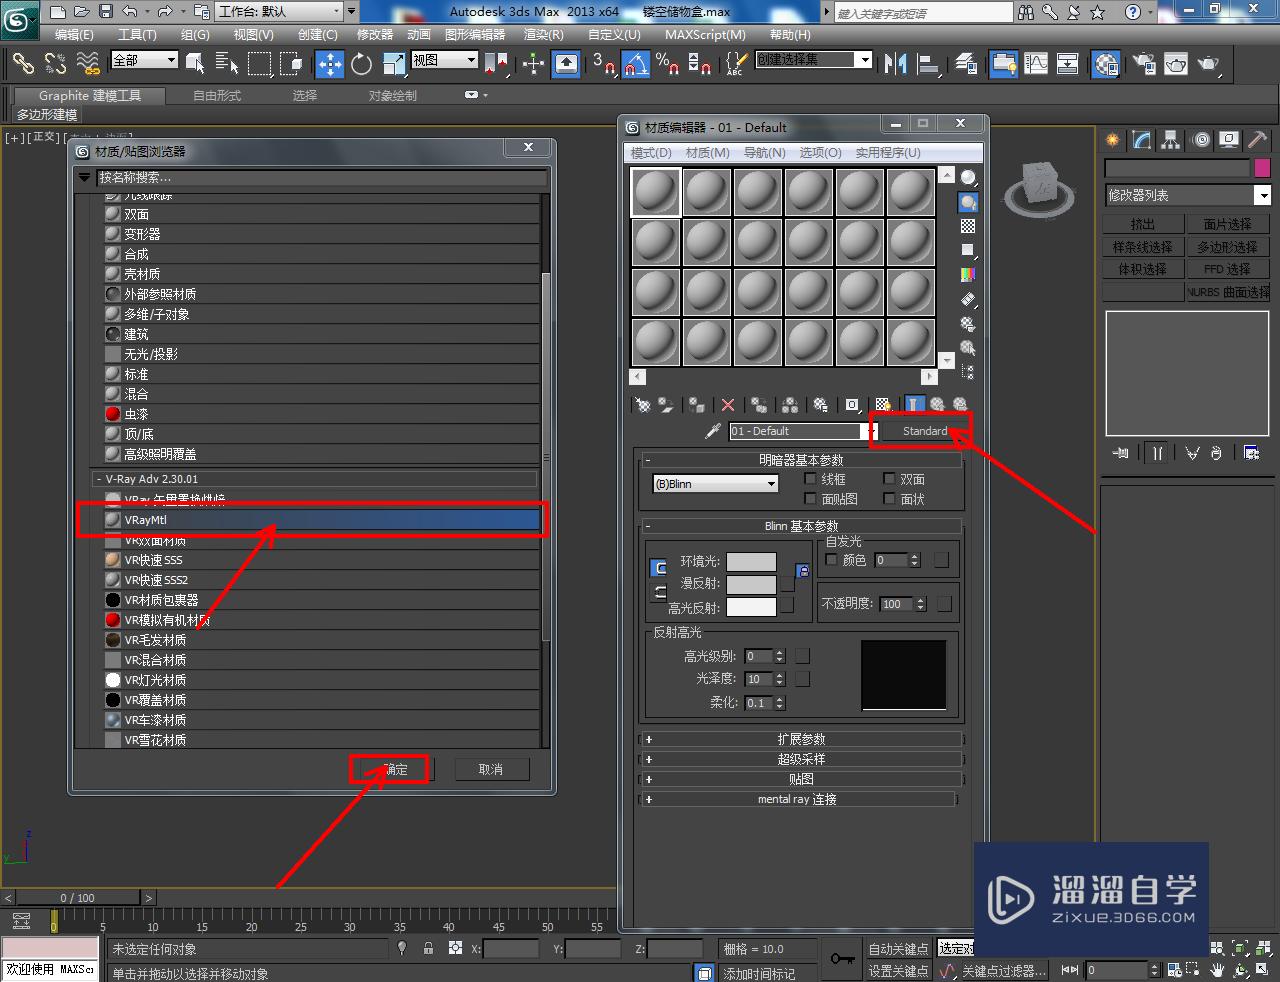The width and height of the screenshot is (1280, 982).
Task: Click Go to Parent icon
Action: tap(937, 405)
